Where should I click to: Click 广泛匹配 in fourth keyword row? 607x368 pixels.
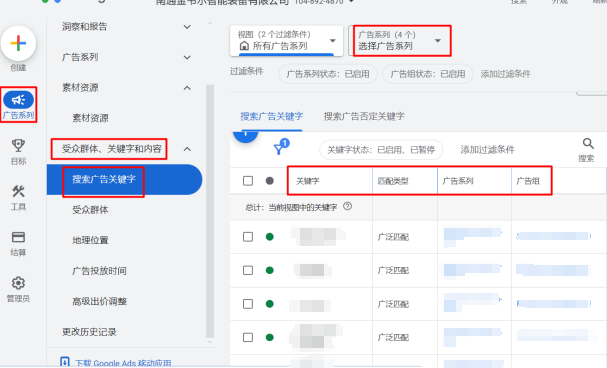[x=393, y=337]
